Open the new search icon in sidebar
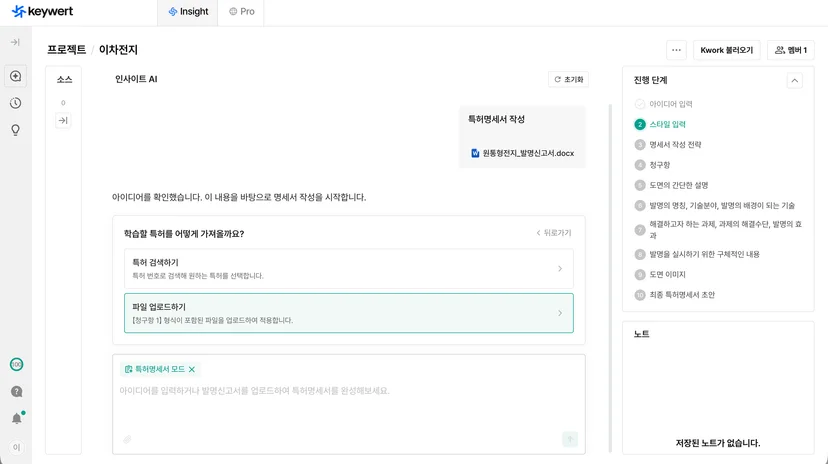 coord(15,76)
